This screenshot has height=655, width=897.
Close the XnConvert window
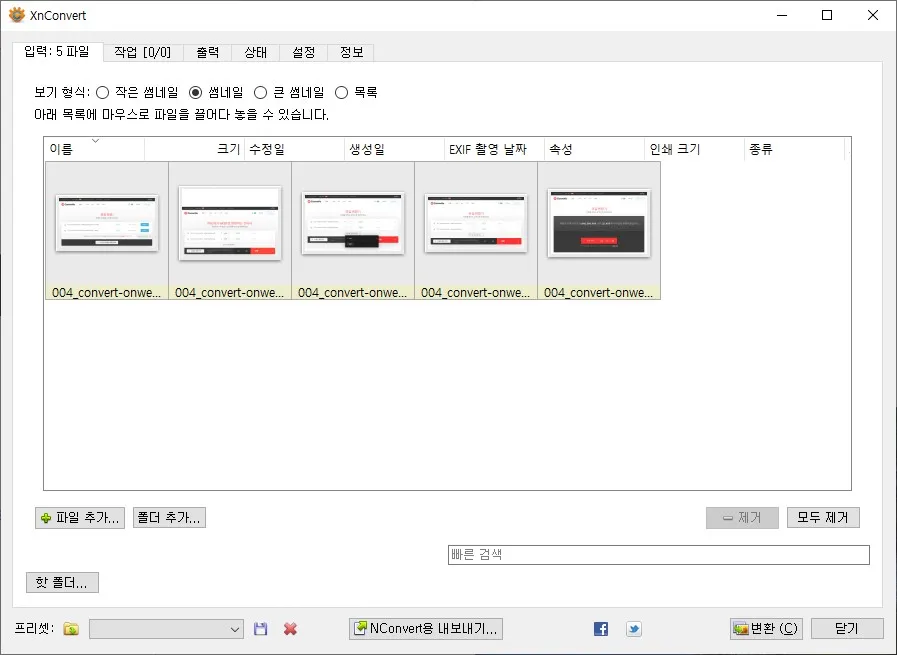[872, 15]
